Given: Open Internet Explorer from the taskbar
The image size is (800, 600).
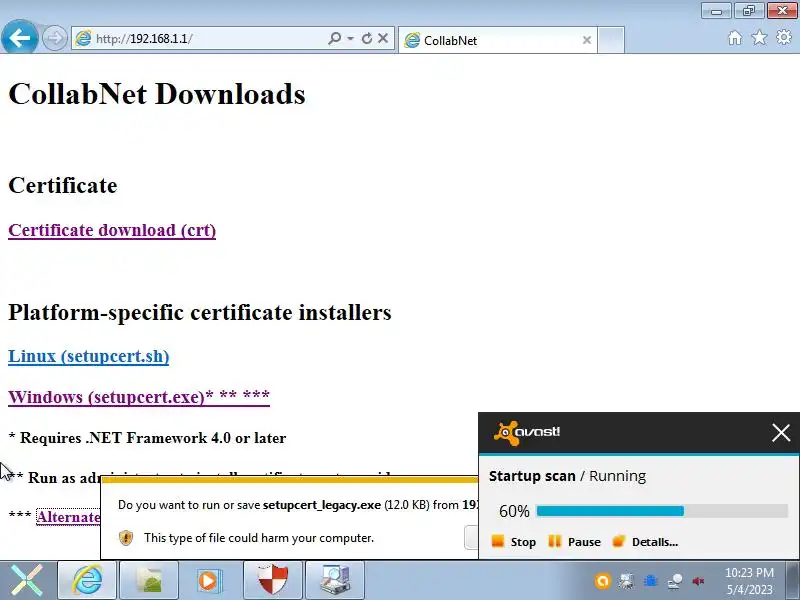Looking at the screenshot, I should click(x=87, y=580).
